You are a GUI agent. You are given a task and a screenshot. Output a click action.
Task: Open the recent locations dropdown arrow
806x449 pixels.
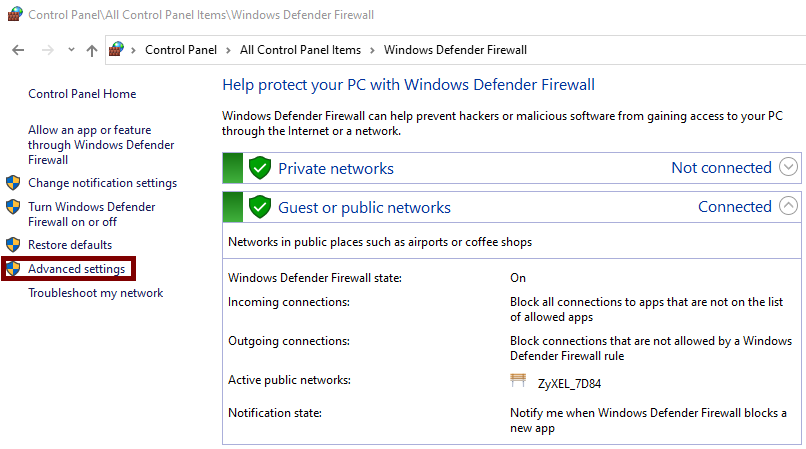click(x=71, y=50)
